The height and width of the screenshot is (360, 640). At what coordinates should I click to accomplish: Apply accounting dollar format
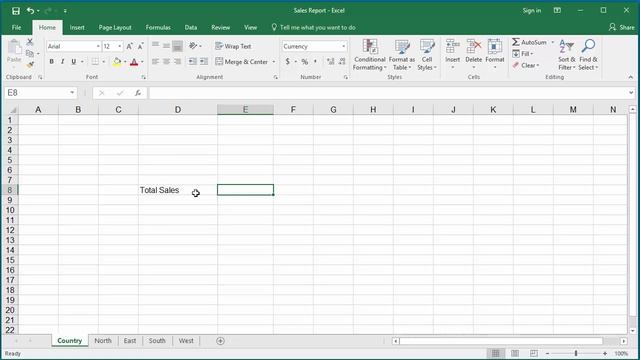(x=288, y=62)
